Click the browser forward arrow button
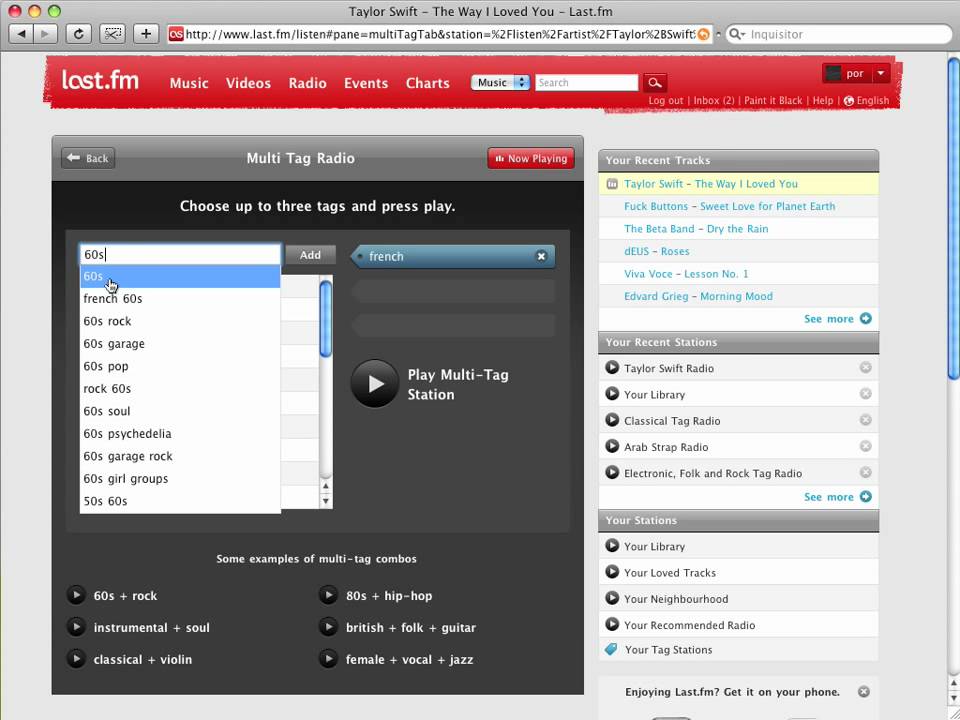The height and width of the screenshot is (720, 960). 45,34
